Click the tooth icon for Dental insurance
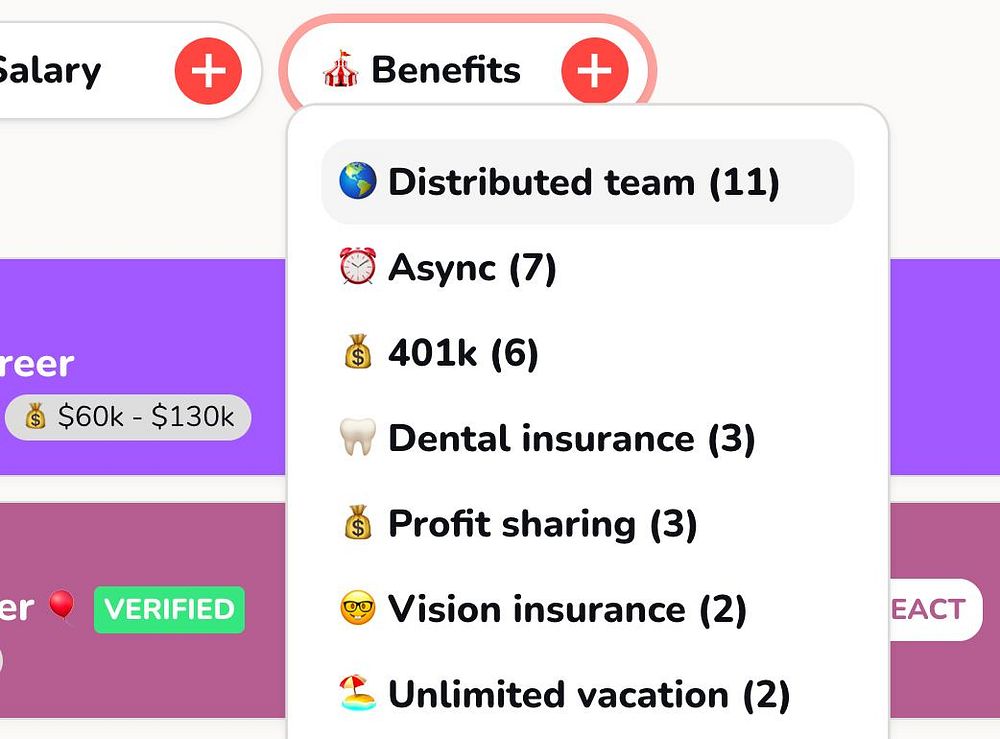Viewport: 1000px width, 739px height. tap(357, 438)
